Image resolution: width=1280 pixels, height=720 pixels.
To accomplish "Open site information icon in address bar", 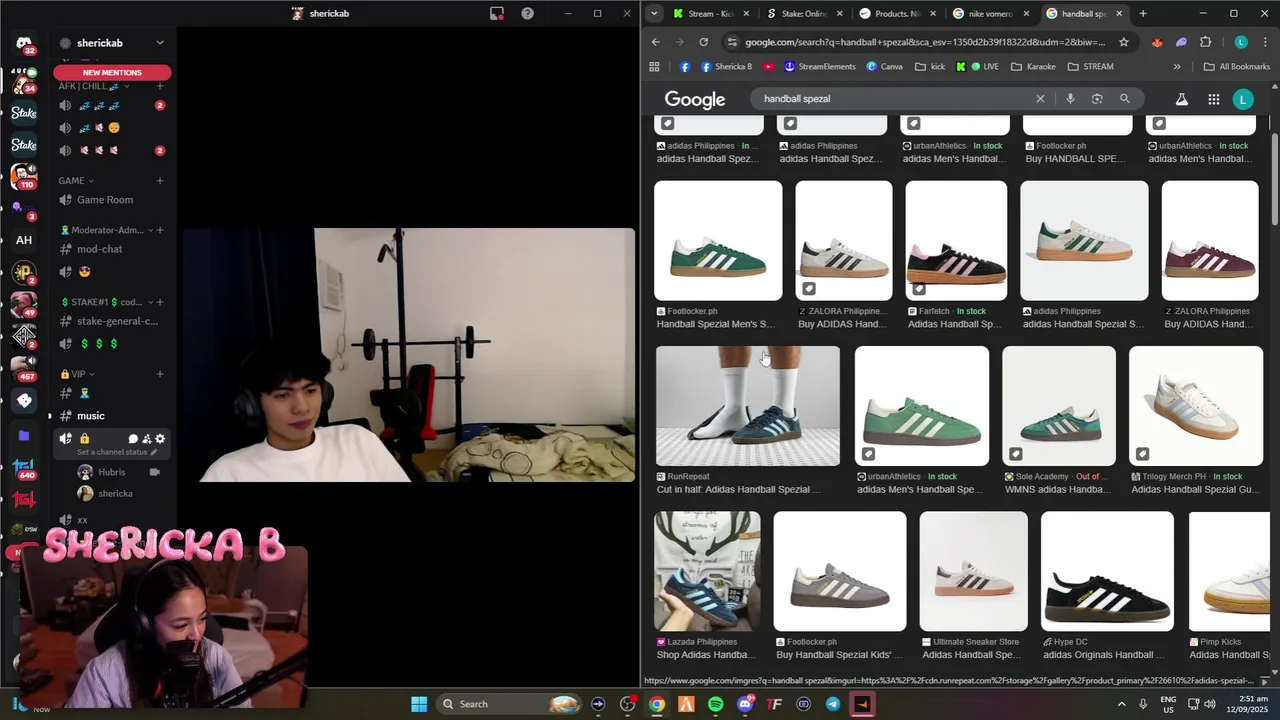I will [x=732, y=42].
